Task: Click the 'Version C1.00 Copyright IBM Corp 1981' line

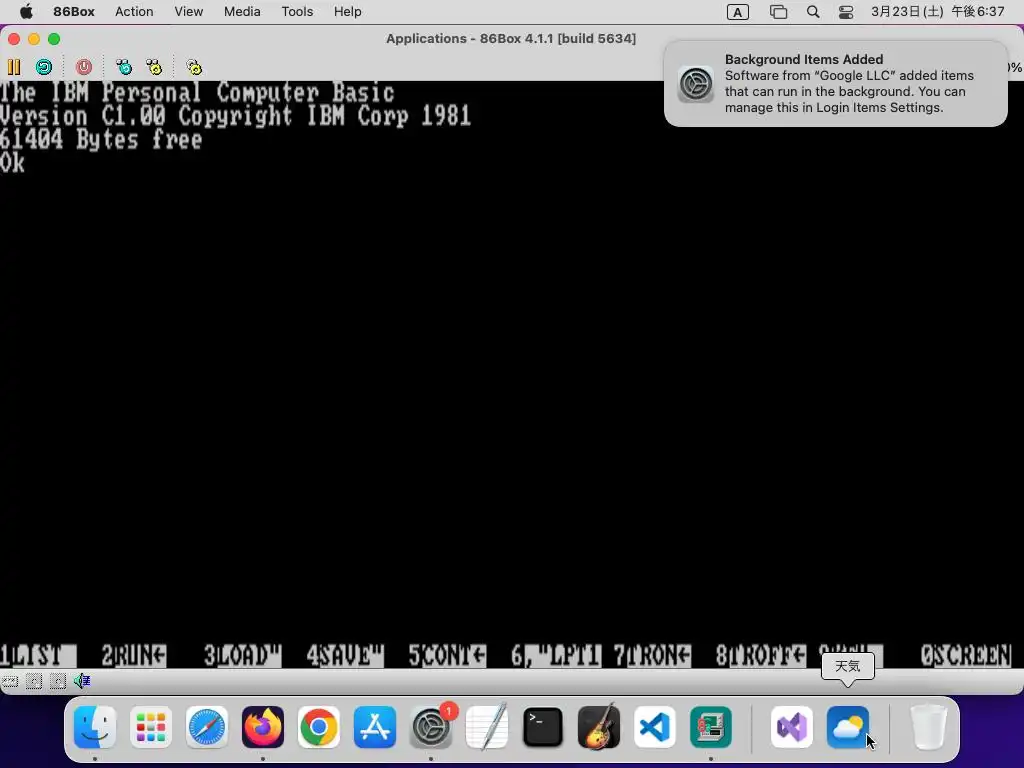Action: (235, 116)
